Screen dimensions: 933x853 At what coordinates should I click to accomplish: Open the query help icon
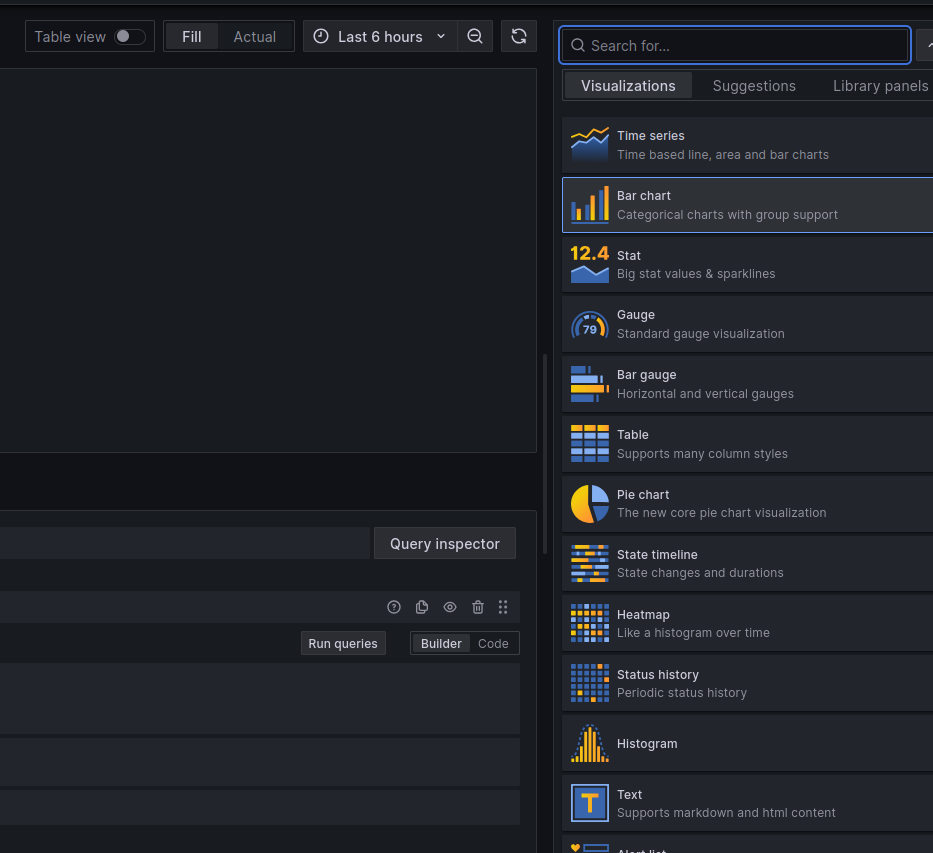[394, 607]
